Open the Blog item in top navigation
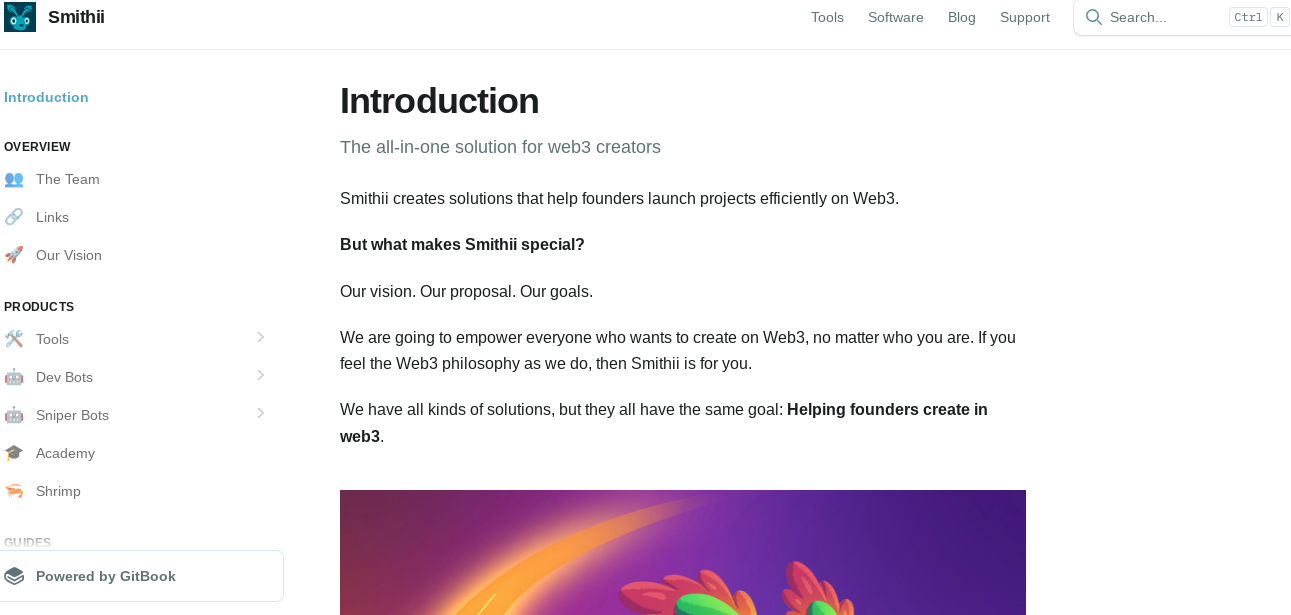Viewport: 1291px width, 615px height. (962, 17)
